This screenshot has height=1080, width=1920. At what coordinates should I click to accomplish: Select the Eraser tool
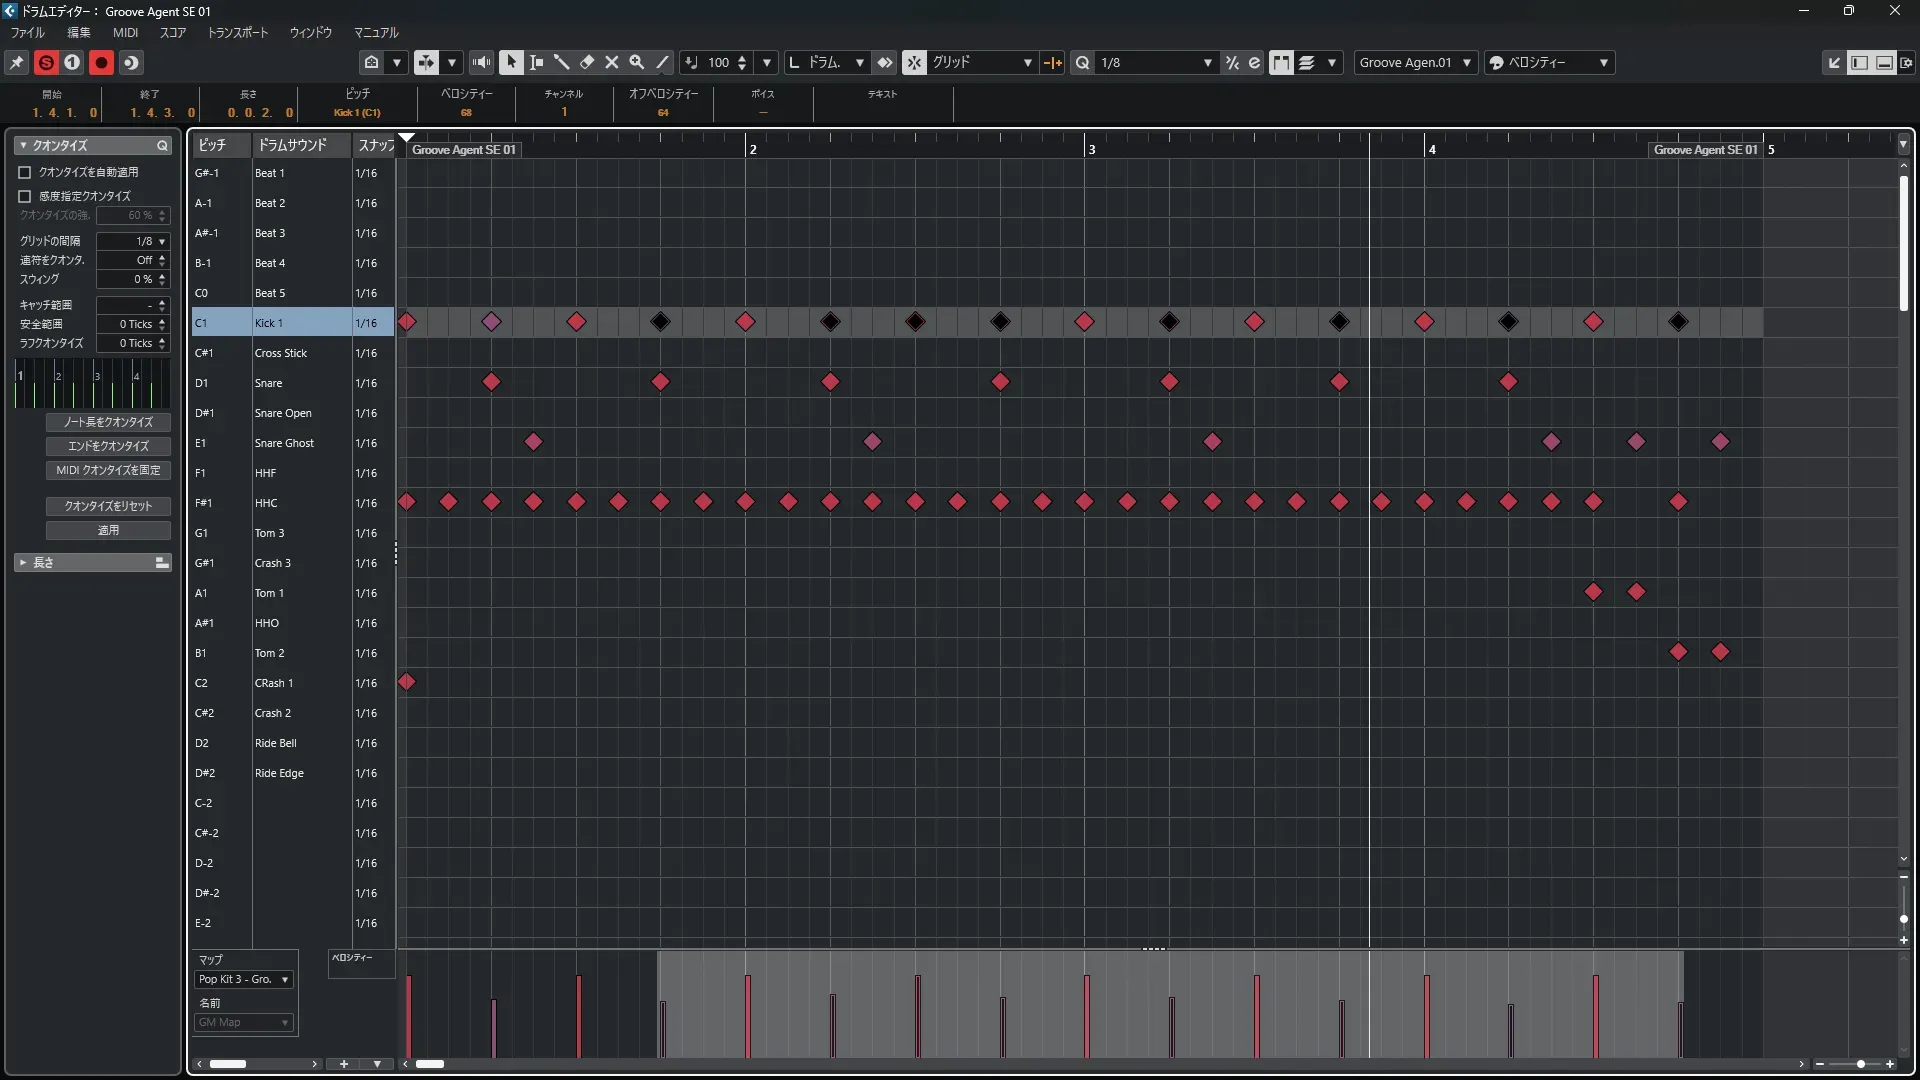587,62
